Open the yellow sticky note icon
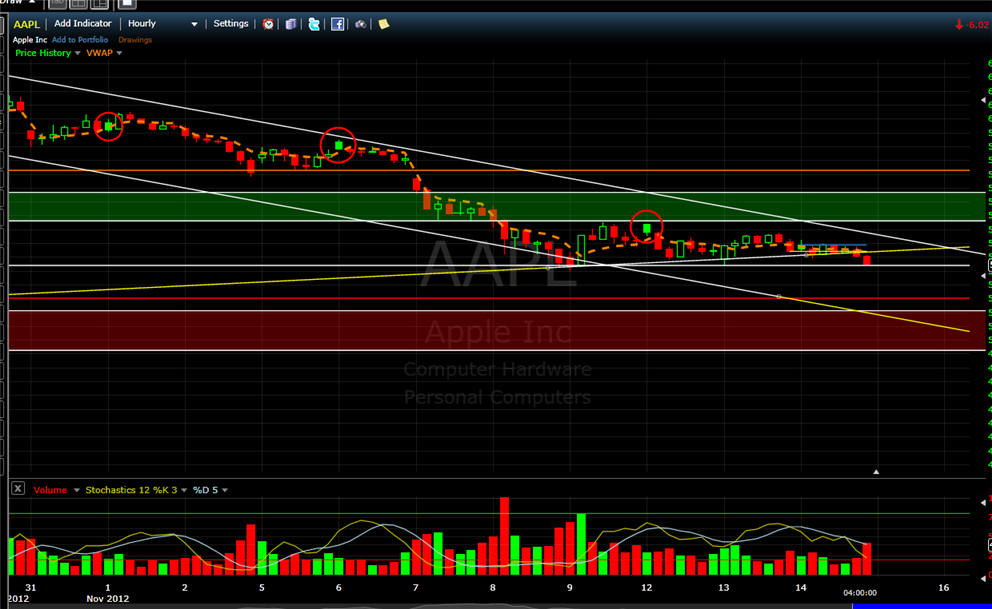This screenshot has height=609, width=992. point(383,24)
